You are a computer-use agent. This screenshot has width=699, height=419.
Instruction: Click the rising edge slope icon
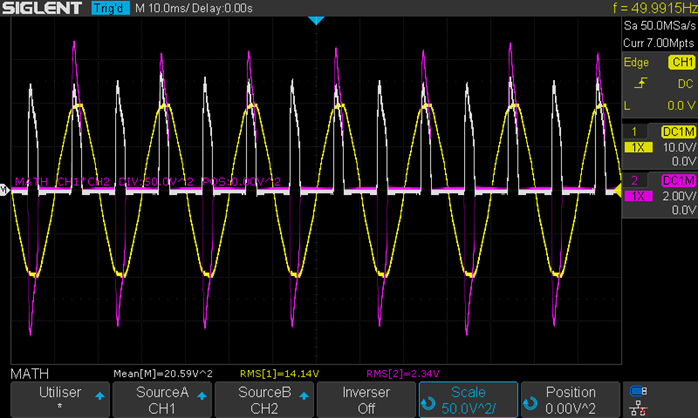[x=641, y=83]
